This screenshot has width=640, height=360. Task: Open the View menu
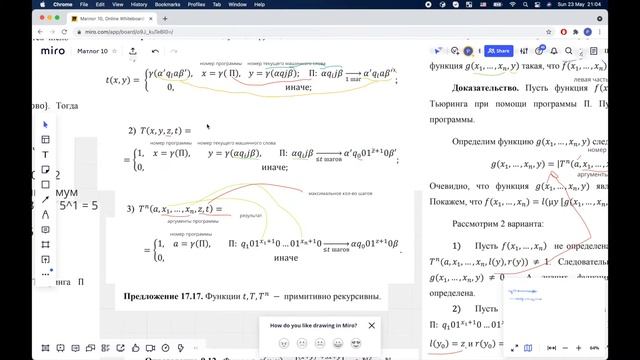click(118, 4)
